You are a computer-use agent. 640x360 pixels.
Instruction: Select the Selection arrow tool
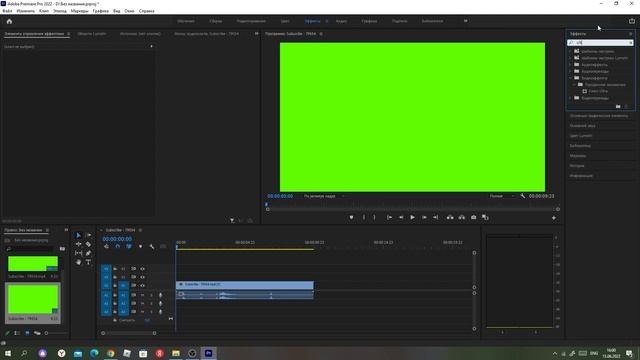(x=78, y=236)
